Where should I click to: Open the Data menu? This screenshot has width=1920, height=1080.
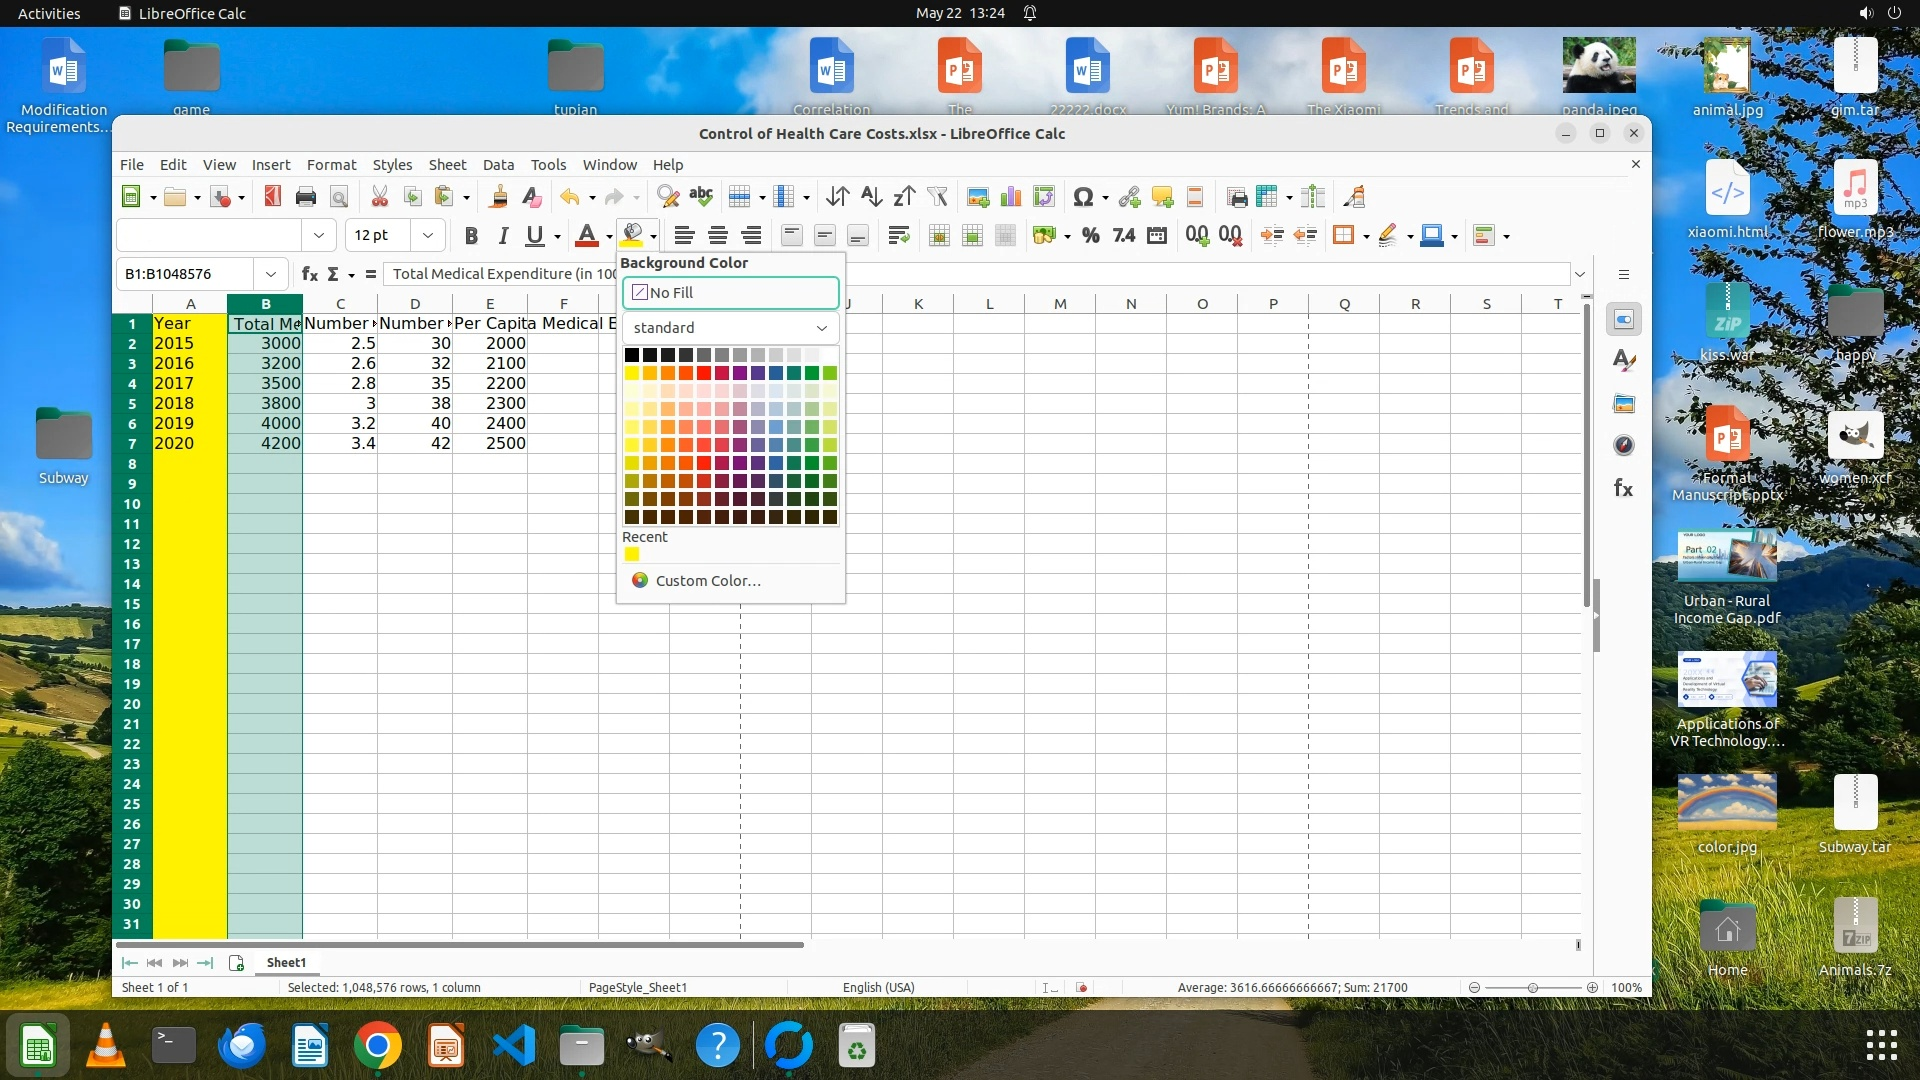pos(498,165)
